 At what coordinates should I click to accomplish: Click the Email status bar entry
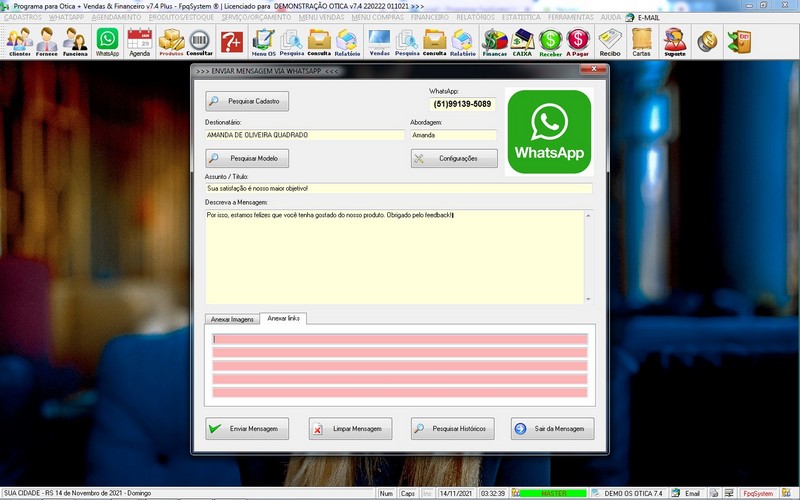pos(687,493)
